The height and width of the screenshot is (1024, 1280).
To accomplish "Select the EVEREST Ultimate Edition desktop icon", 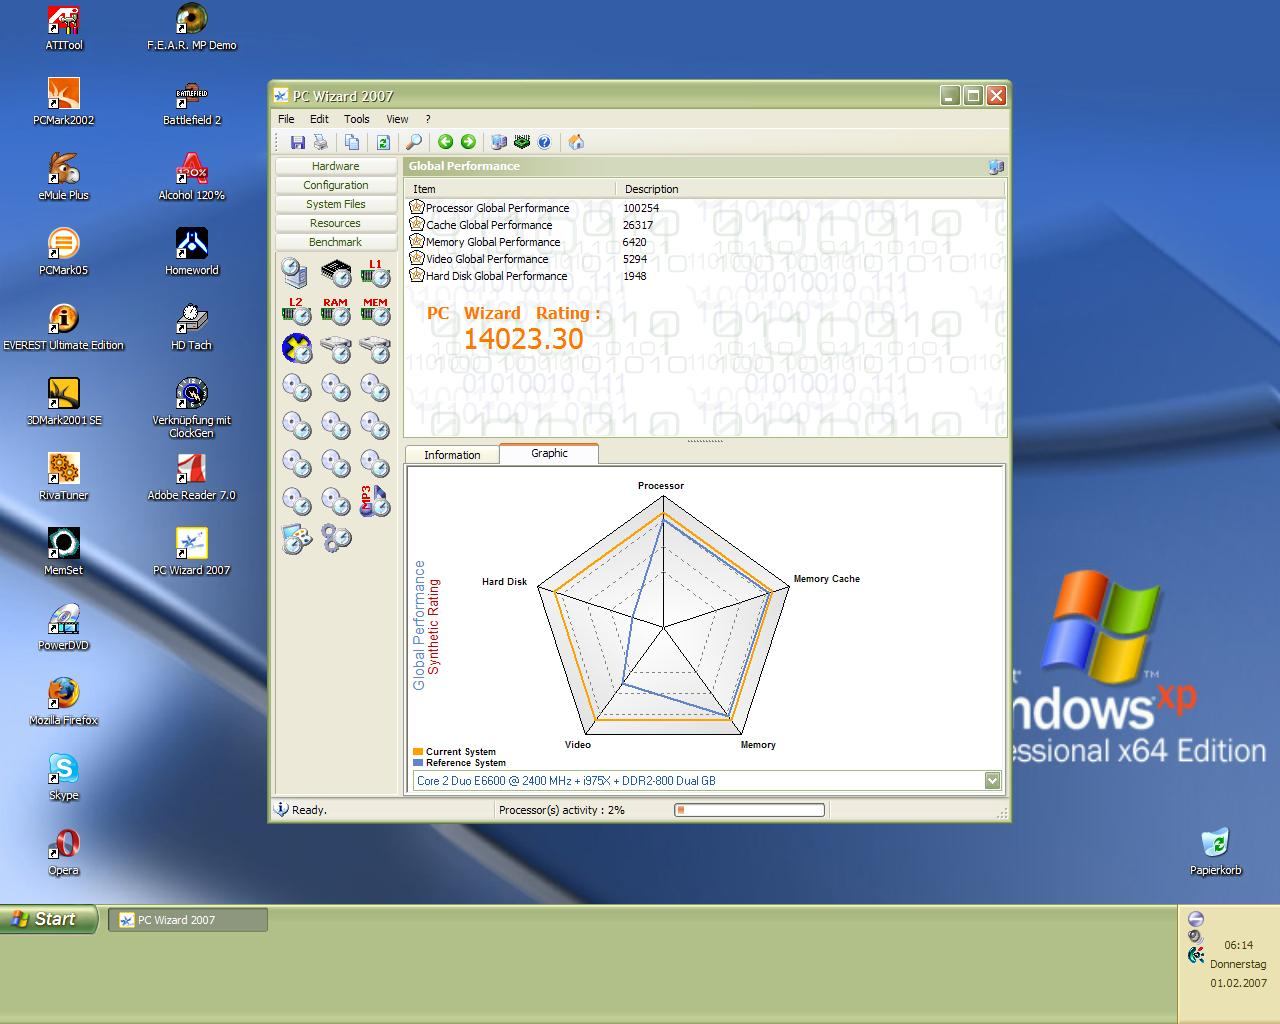I will 64,328.
